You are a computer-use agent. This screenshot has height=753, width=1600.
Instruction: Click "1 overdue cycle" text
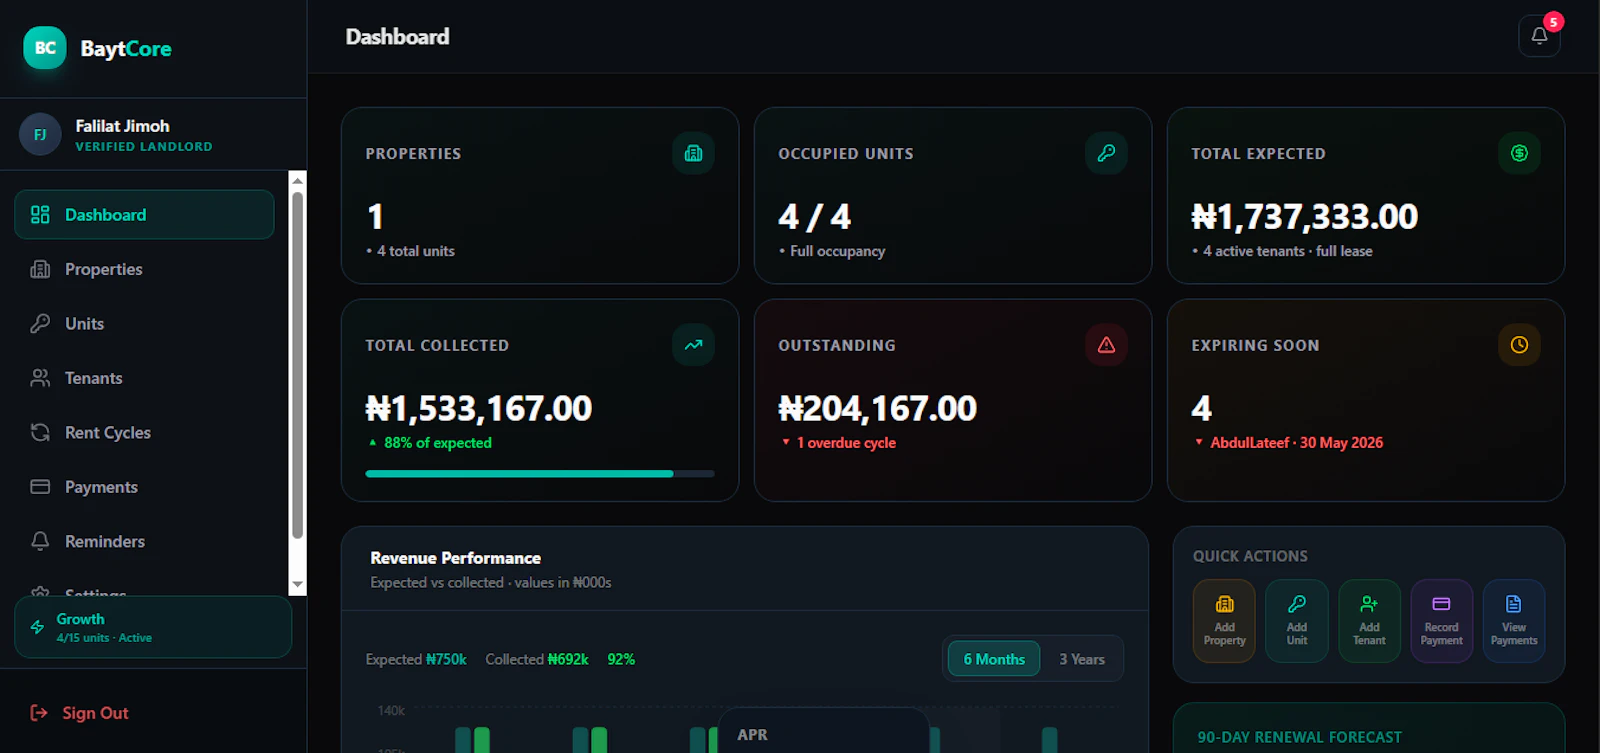pos(846,443)
